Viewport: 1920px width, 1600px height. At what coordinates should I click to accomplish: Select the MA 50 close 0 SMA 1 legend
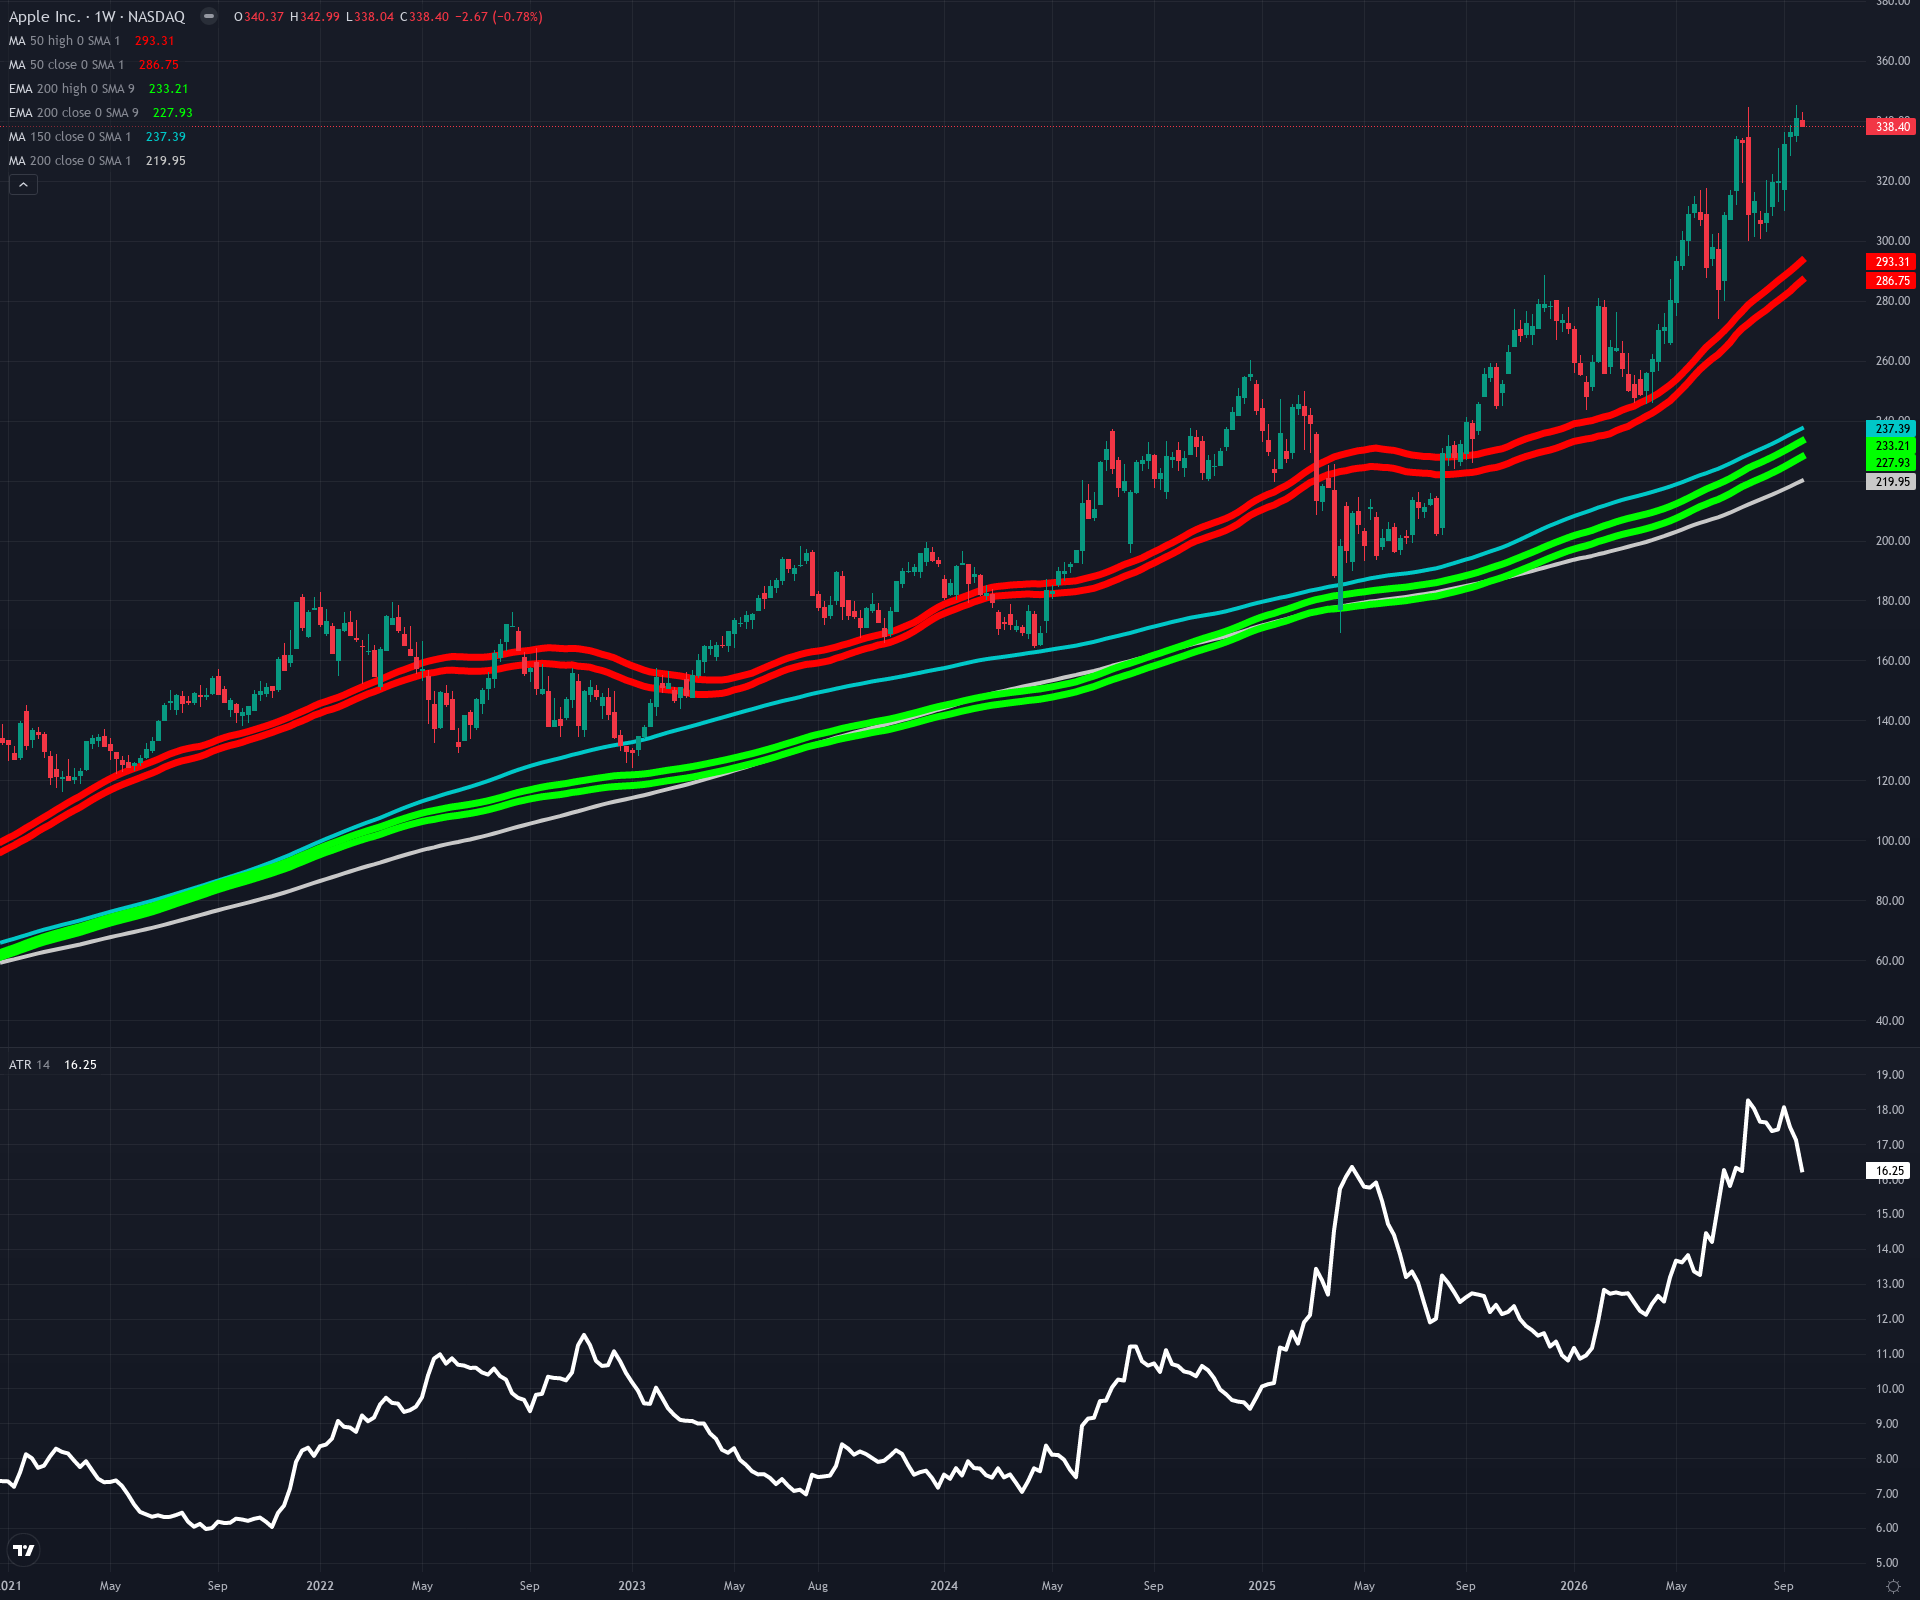pos(66,65)
